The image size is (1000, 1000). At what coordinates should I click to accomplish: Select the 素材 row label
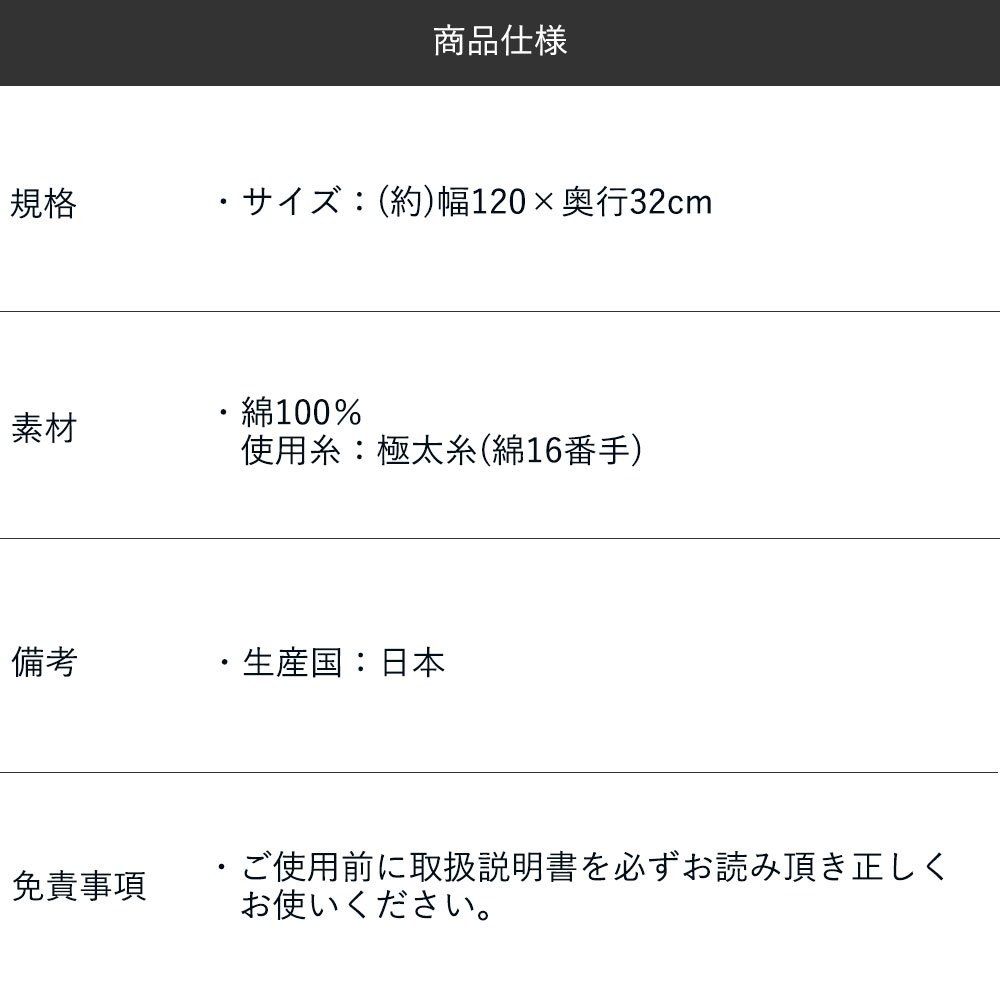coord(43,431)
